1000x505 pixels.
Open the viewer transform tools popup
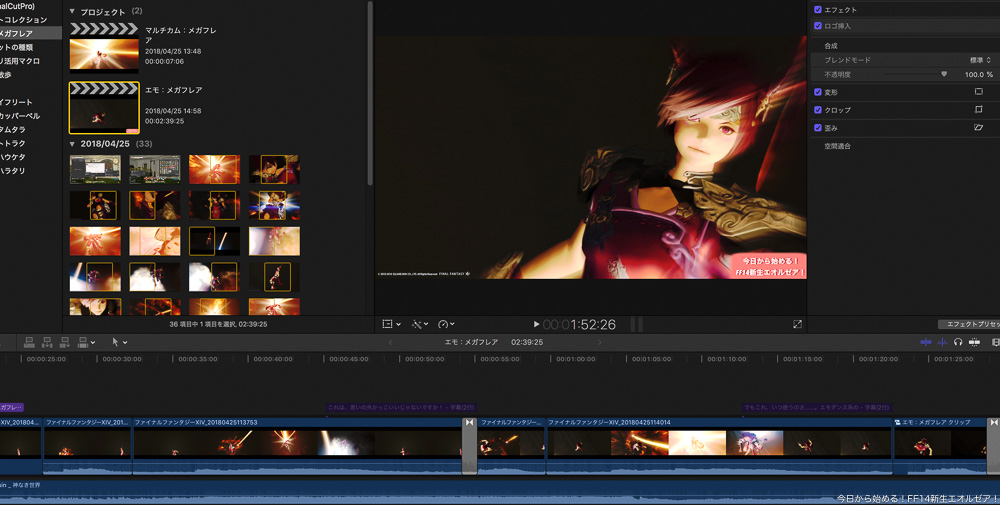391,325
